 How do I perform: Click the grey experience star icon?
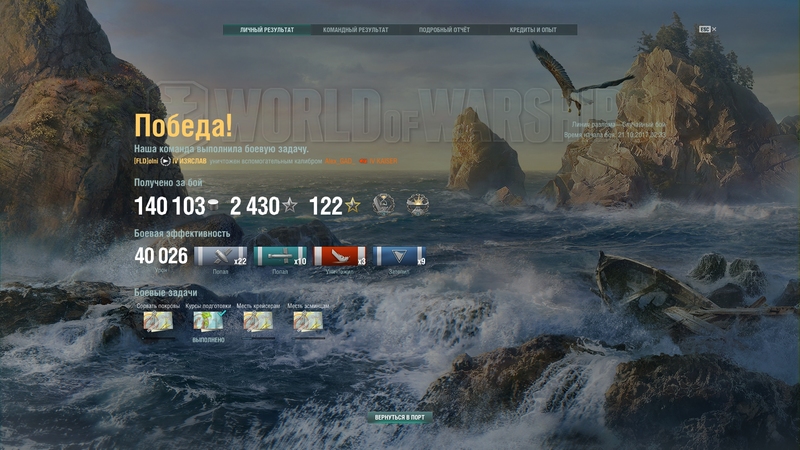(x=290, y=206)
